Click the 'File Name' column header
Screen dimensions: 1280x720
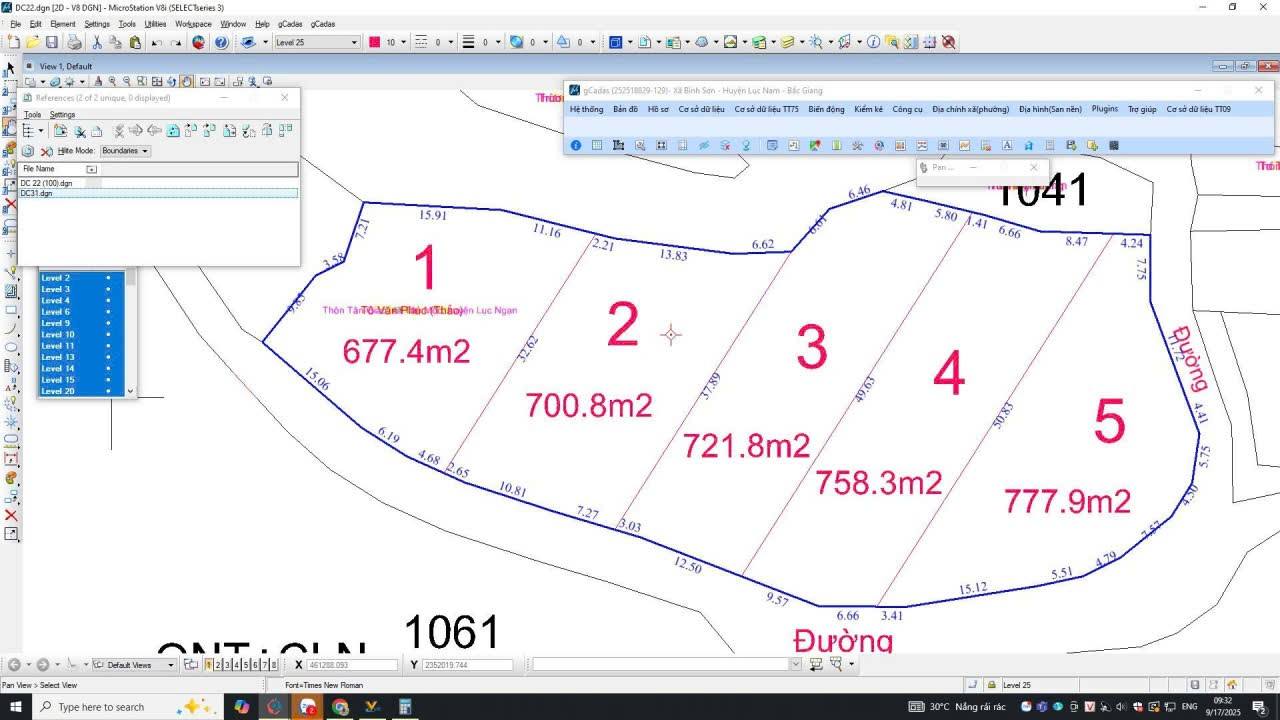click(x=40, y=169)
